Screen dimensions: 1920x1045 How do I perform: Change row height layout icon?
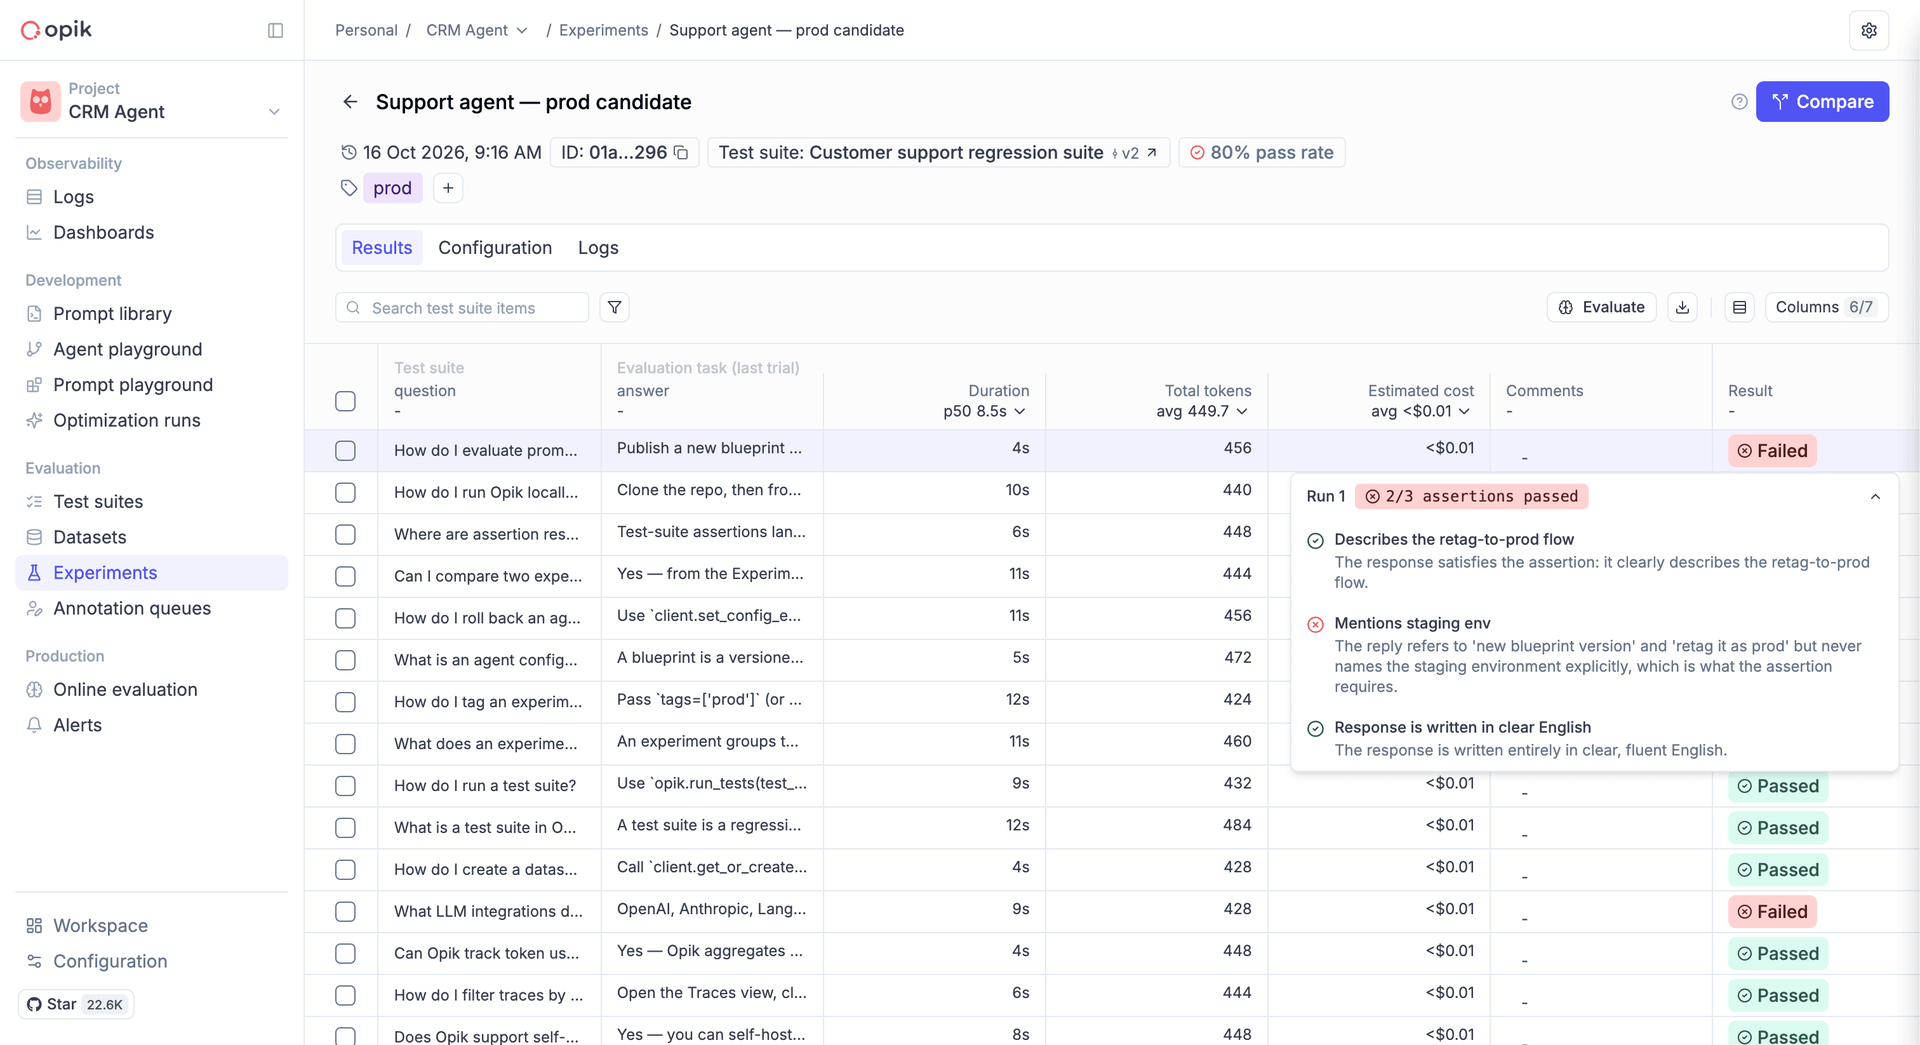click(1739, 307)
